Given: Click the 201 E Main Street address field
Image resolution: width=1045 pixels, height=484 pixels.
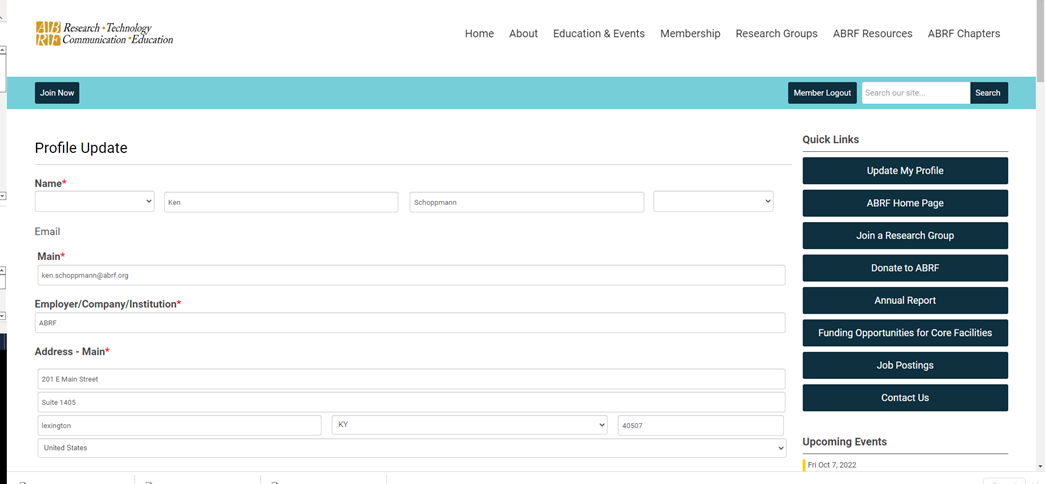Looking at the screenshot, I should click(x=412, y=379).
